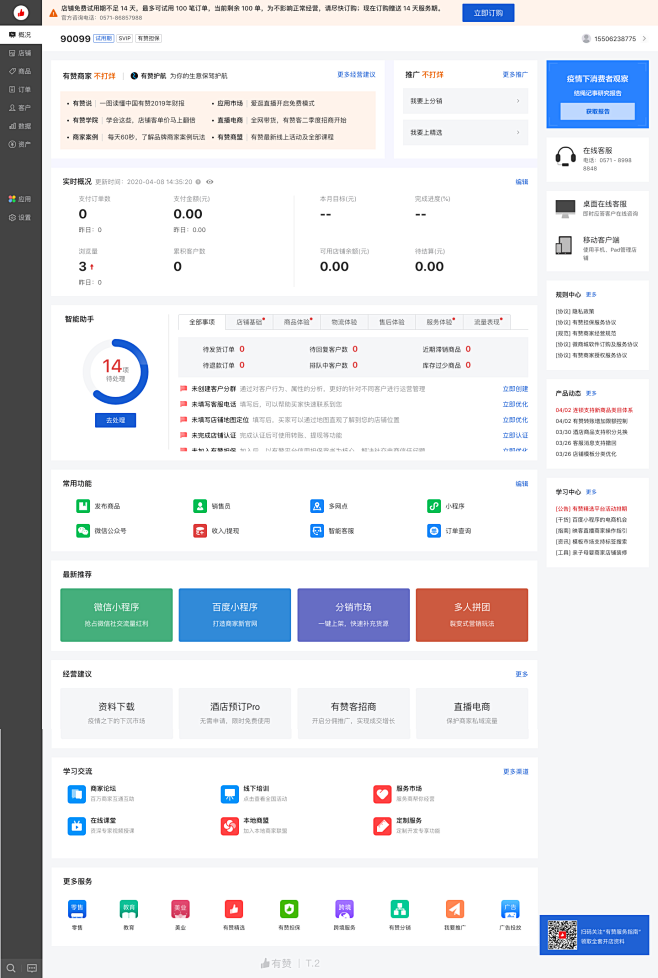Viewport: 658px width, 978px height.
Task: Open the 商家论坛 merchant forum icon
Action: tap(76, 794)
